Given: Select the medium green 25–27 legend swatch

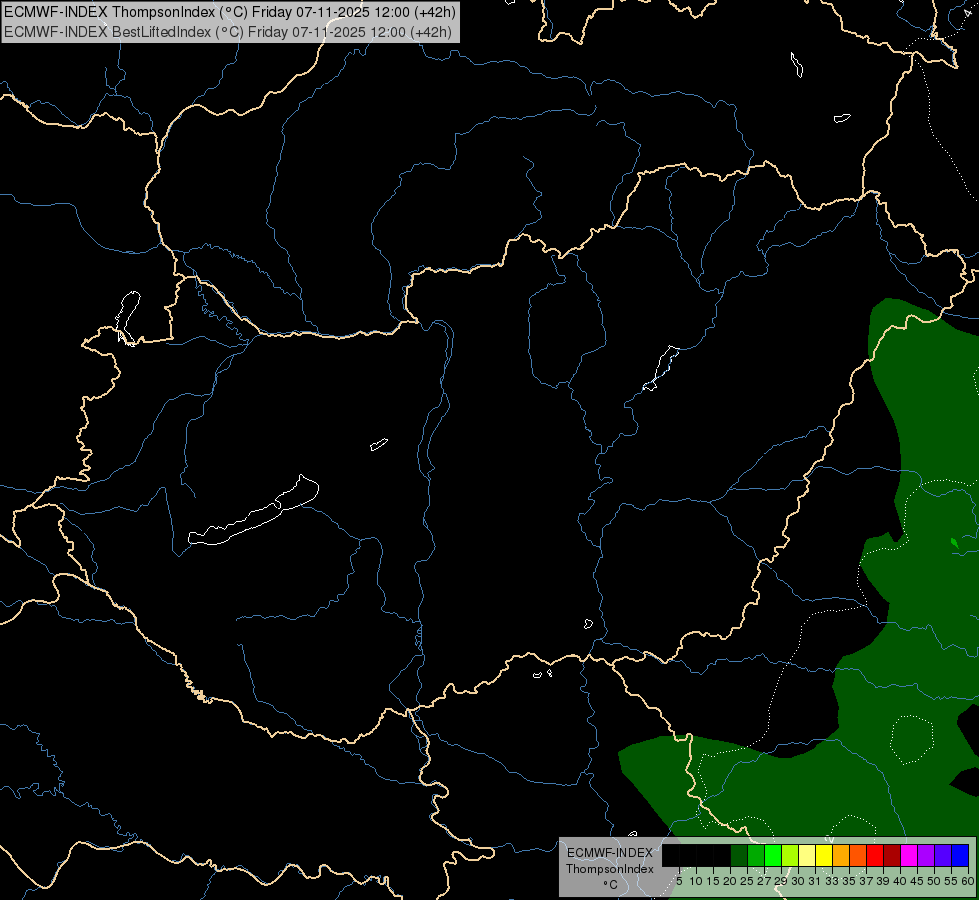Looking at the screenshot, I should [756, 856].
